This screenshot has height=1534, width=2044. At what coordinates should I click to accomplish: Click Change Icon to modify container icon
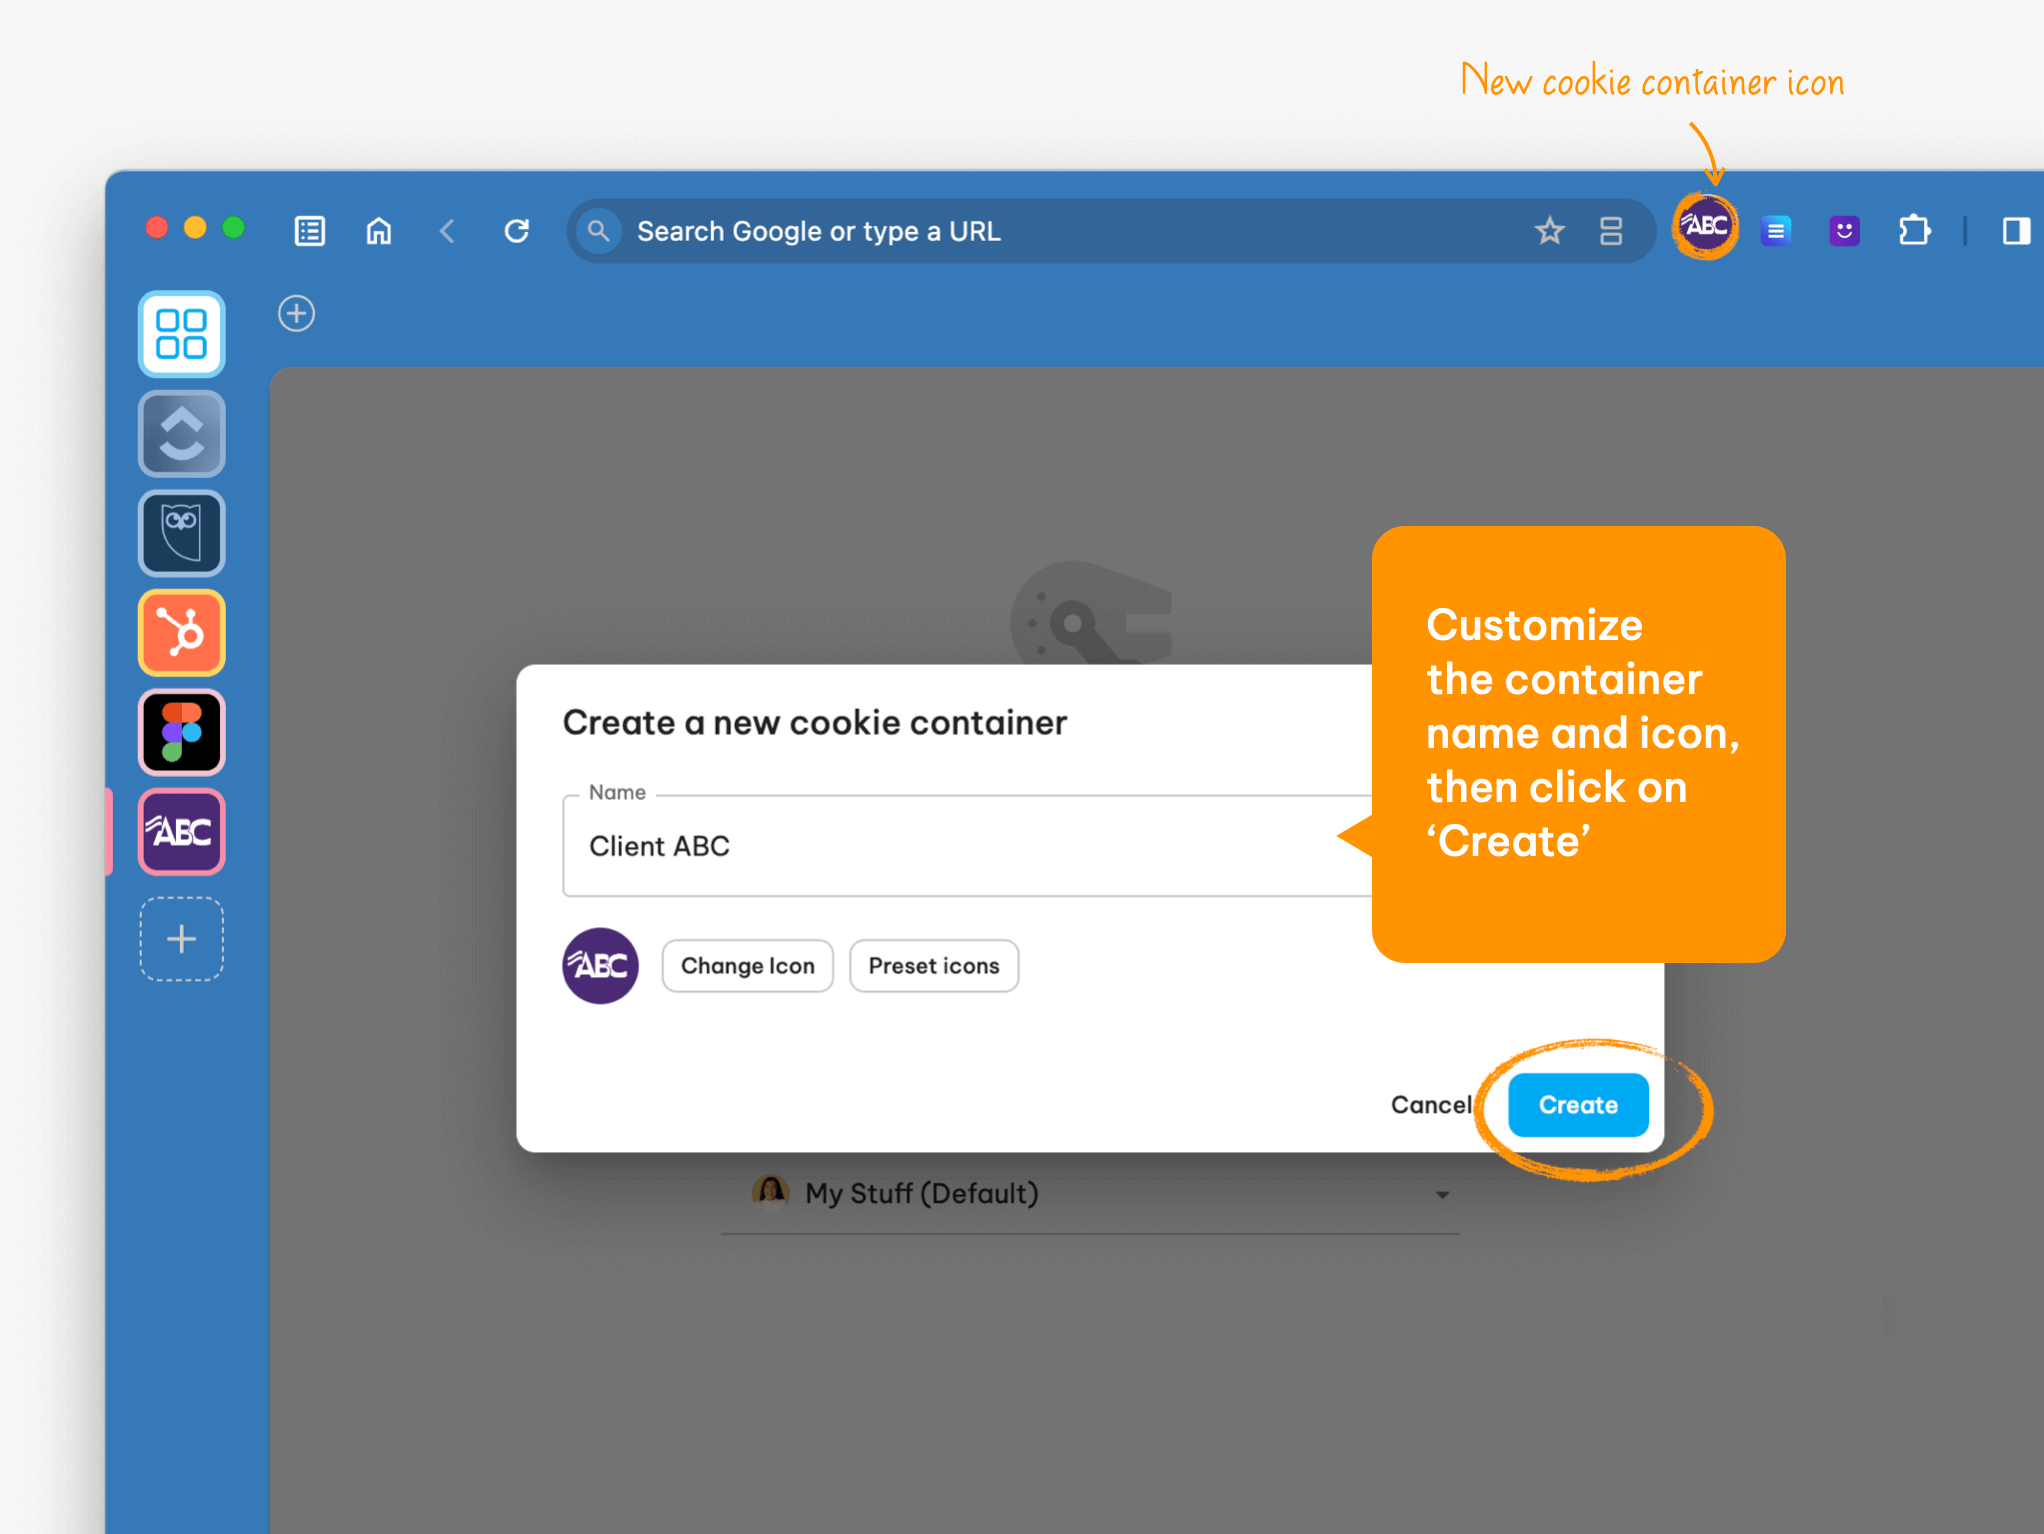click(x=746, y=965)
